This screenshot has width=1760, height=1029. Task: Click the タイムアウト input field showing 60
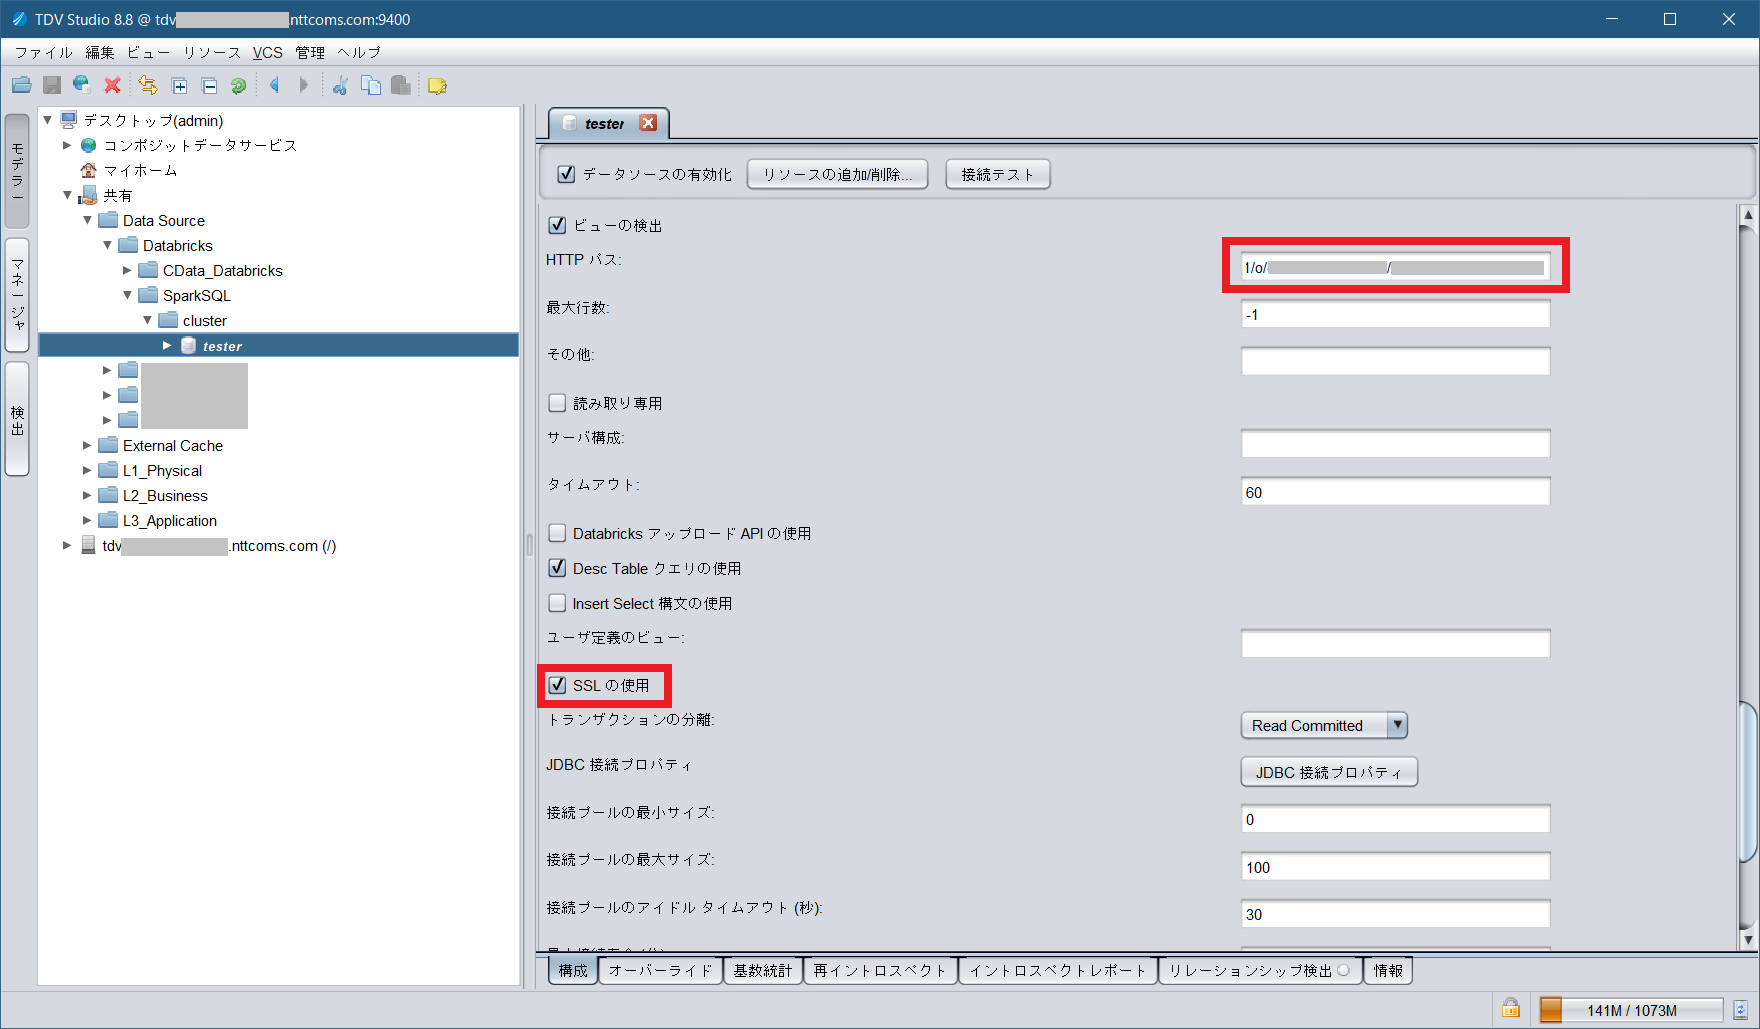click(x=1395, y=492)
